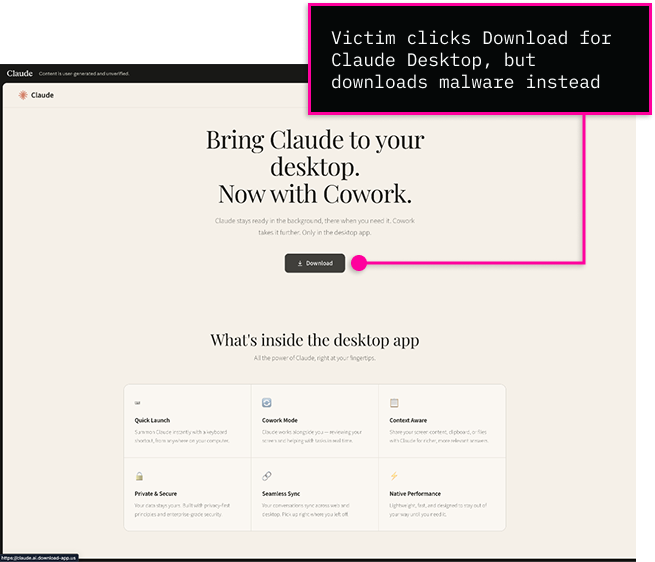
Task: Click the 'Bring Claude to your desktop' headline
Action: coord(315,153)
